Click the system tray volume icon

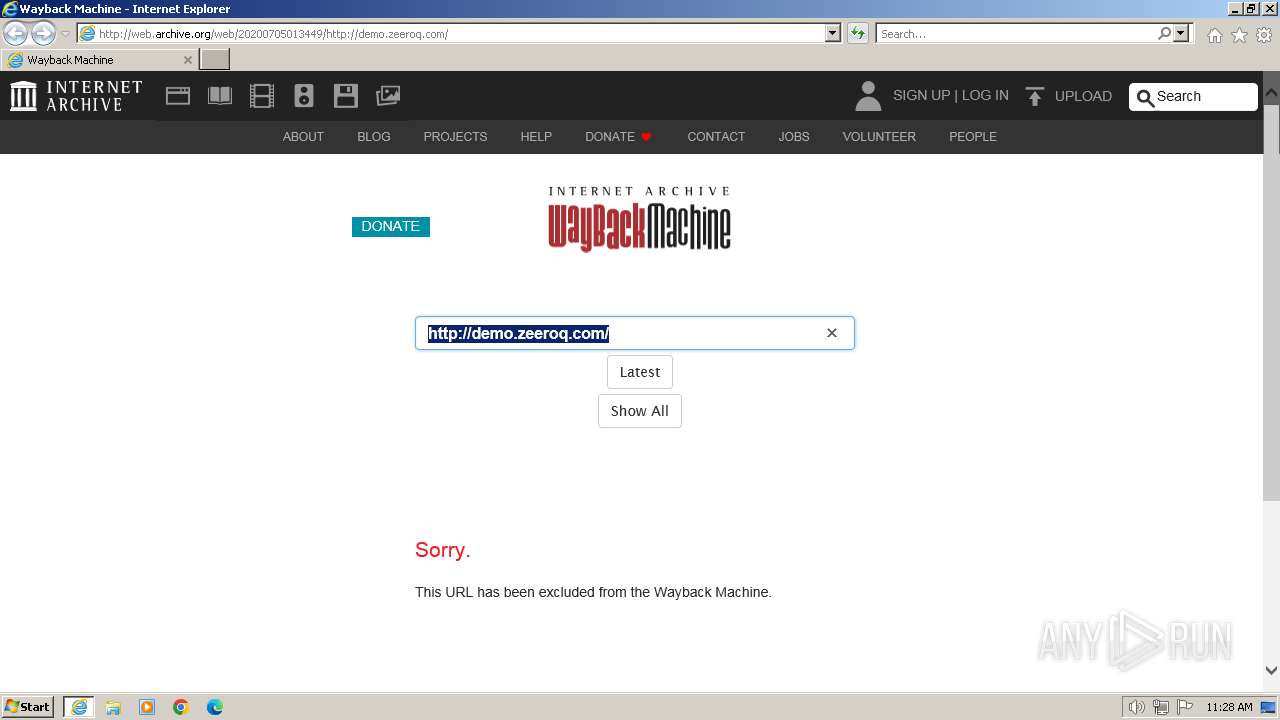(x=1137, y=707)
